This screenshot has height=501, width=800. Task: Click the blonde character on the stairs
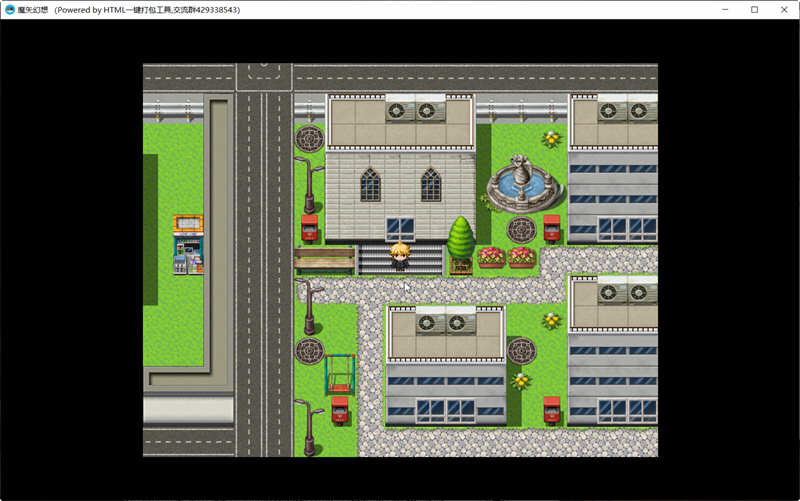click(400, 256)
